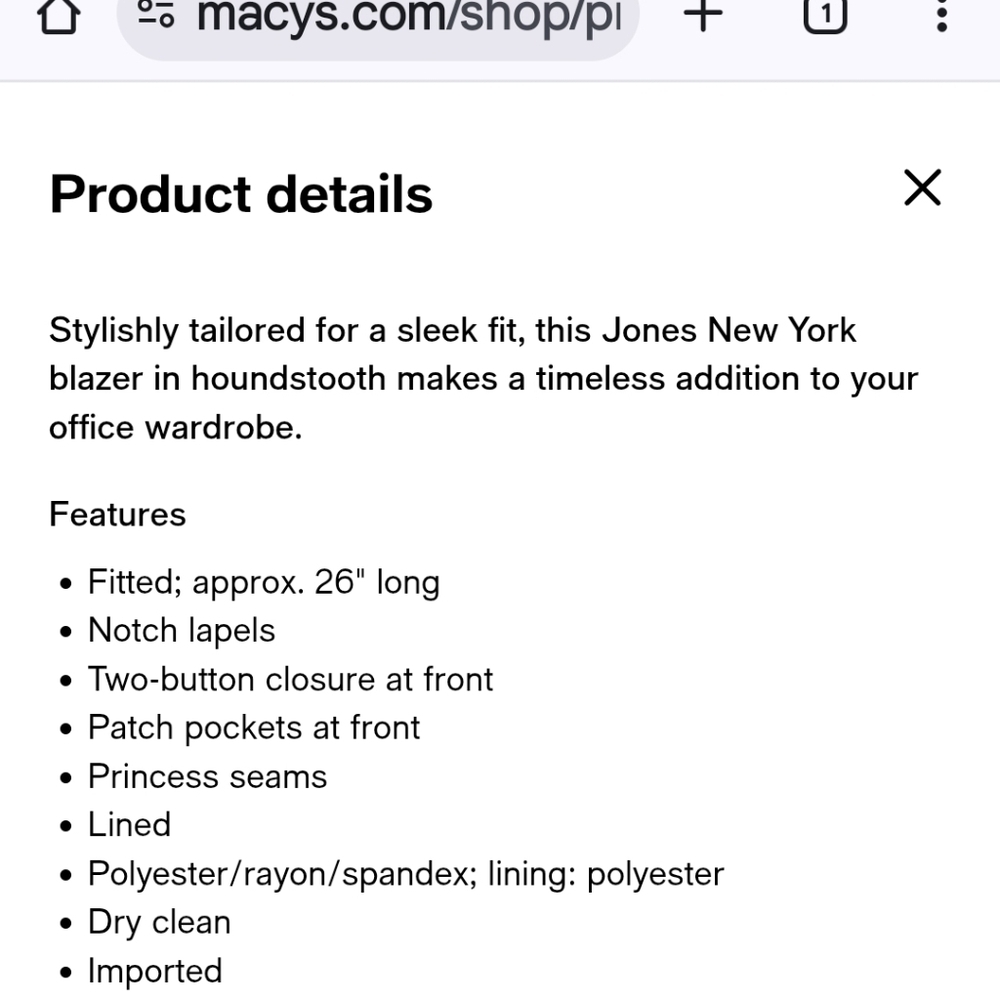This screenshot has width=1000, height=1000.
Task: Click the Princess seams feature
Action: pos(207,777)
